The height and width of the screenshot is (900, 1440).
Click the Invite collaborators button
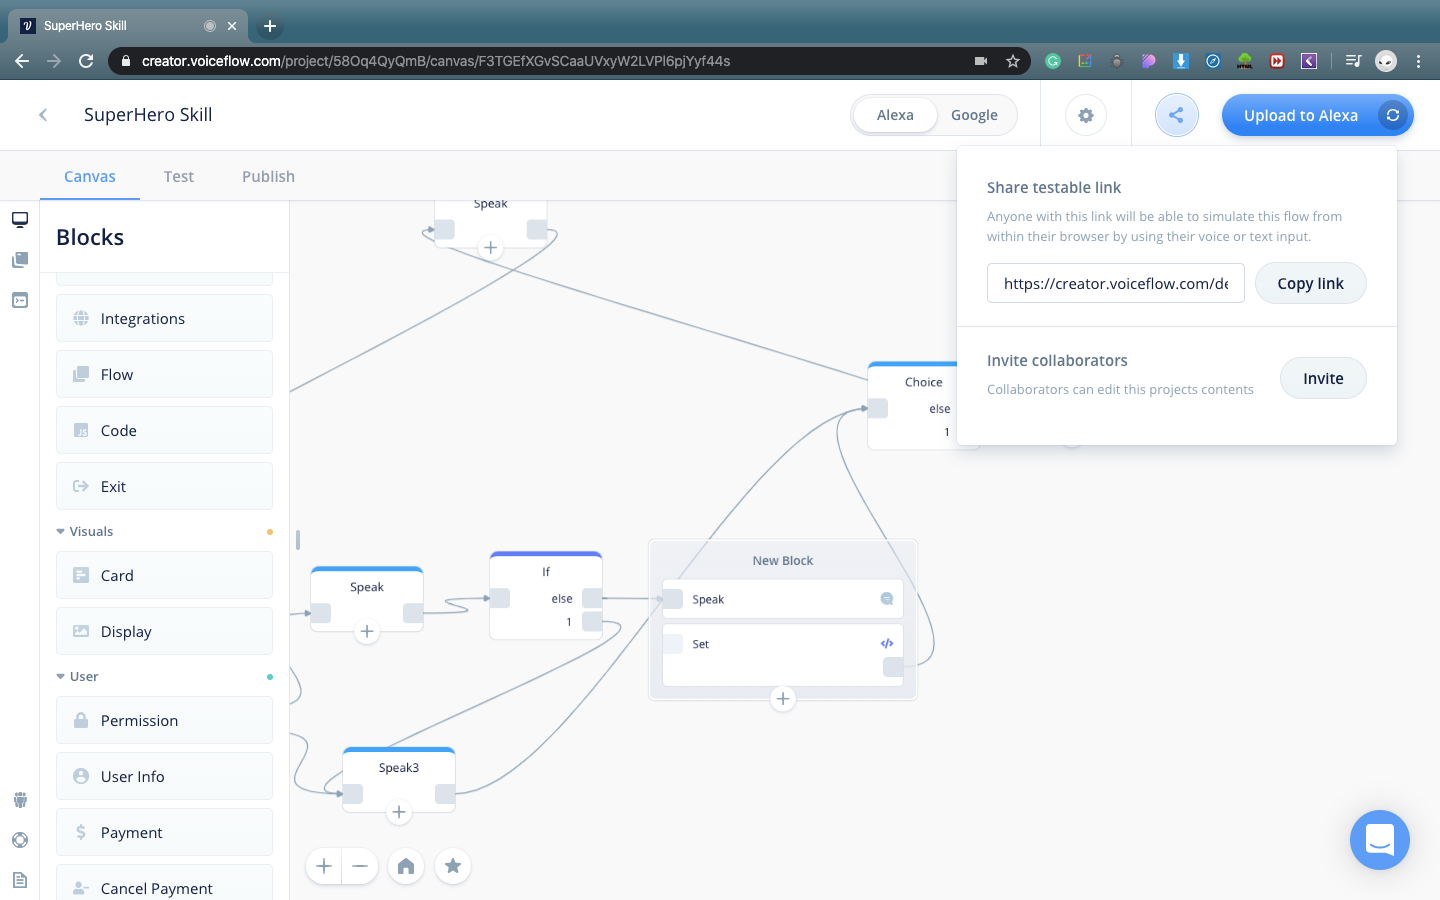[1323, 378]
